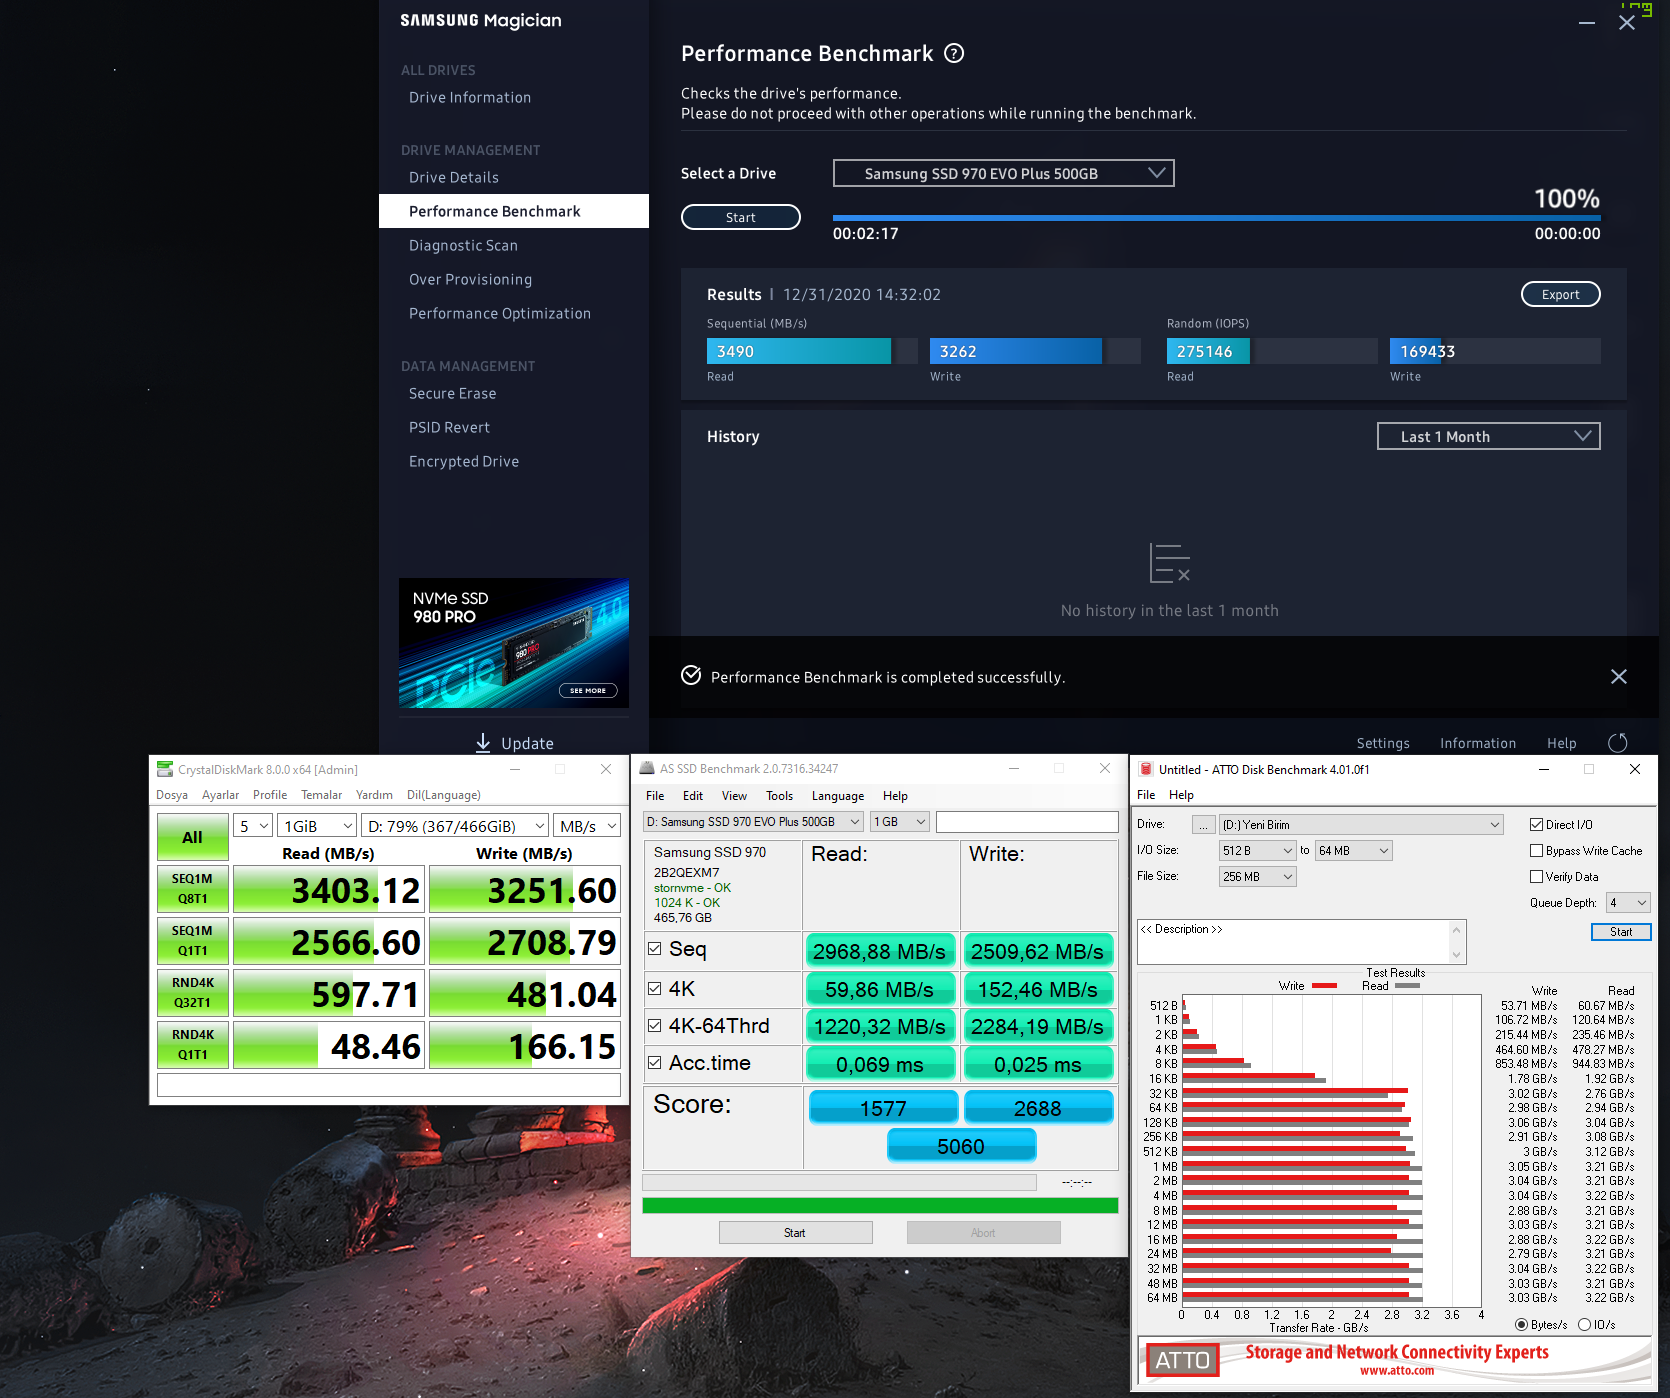Click the ATTO description text field
This screenshot has width=1670, height=1398.
1301,941
